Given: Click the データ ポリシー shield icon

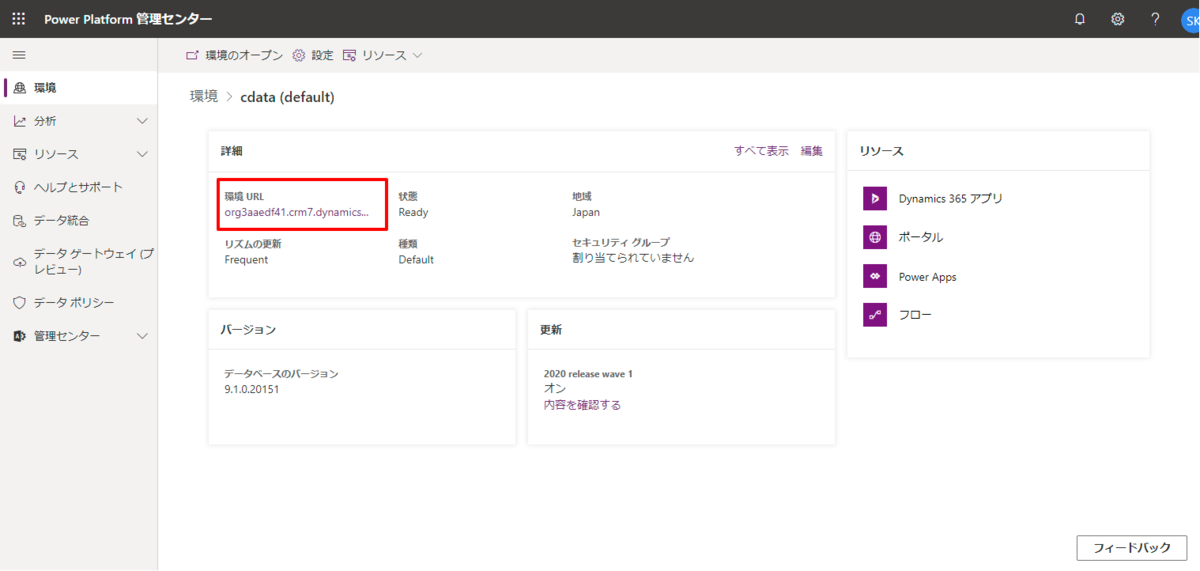Looking at the screenshot, I should click(x=19, y=302).
